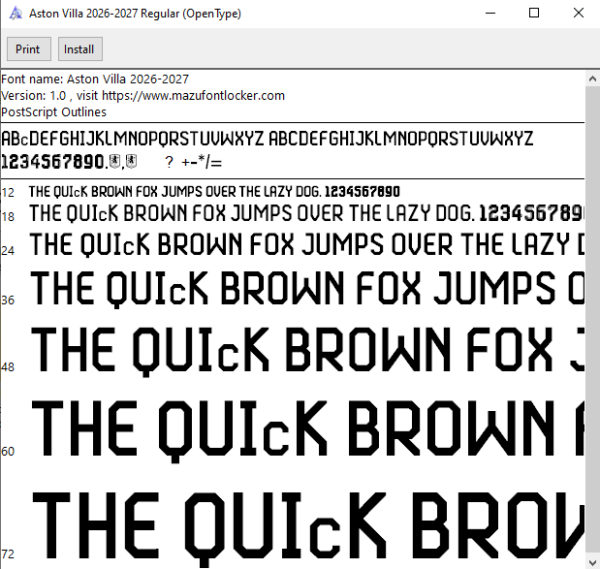The height and width of the screenshot is (569, 600).
Task: Click the Print button
Action: pyautogui.click(x=29, y=49)
